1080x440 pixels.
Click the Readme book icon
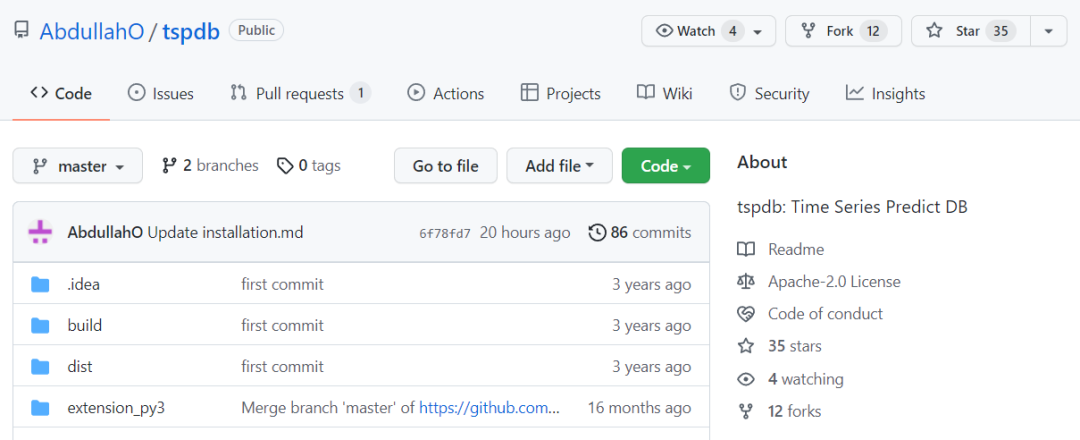tap(746, 249)
